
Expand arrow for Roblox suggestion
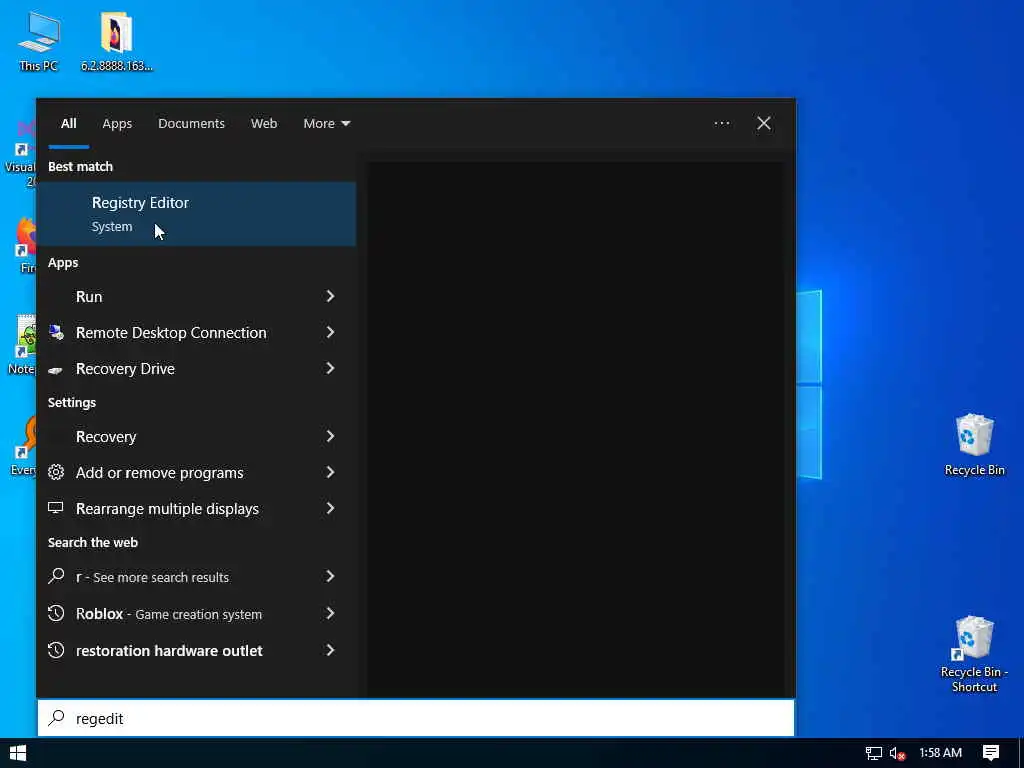pos(330,614)
